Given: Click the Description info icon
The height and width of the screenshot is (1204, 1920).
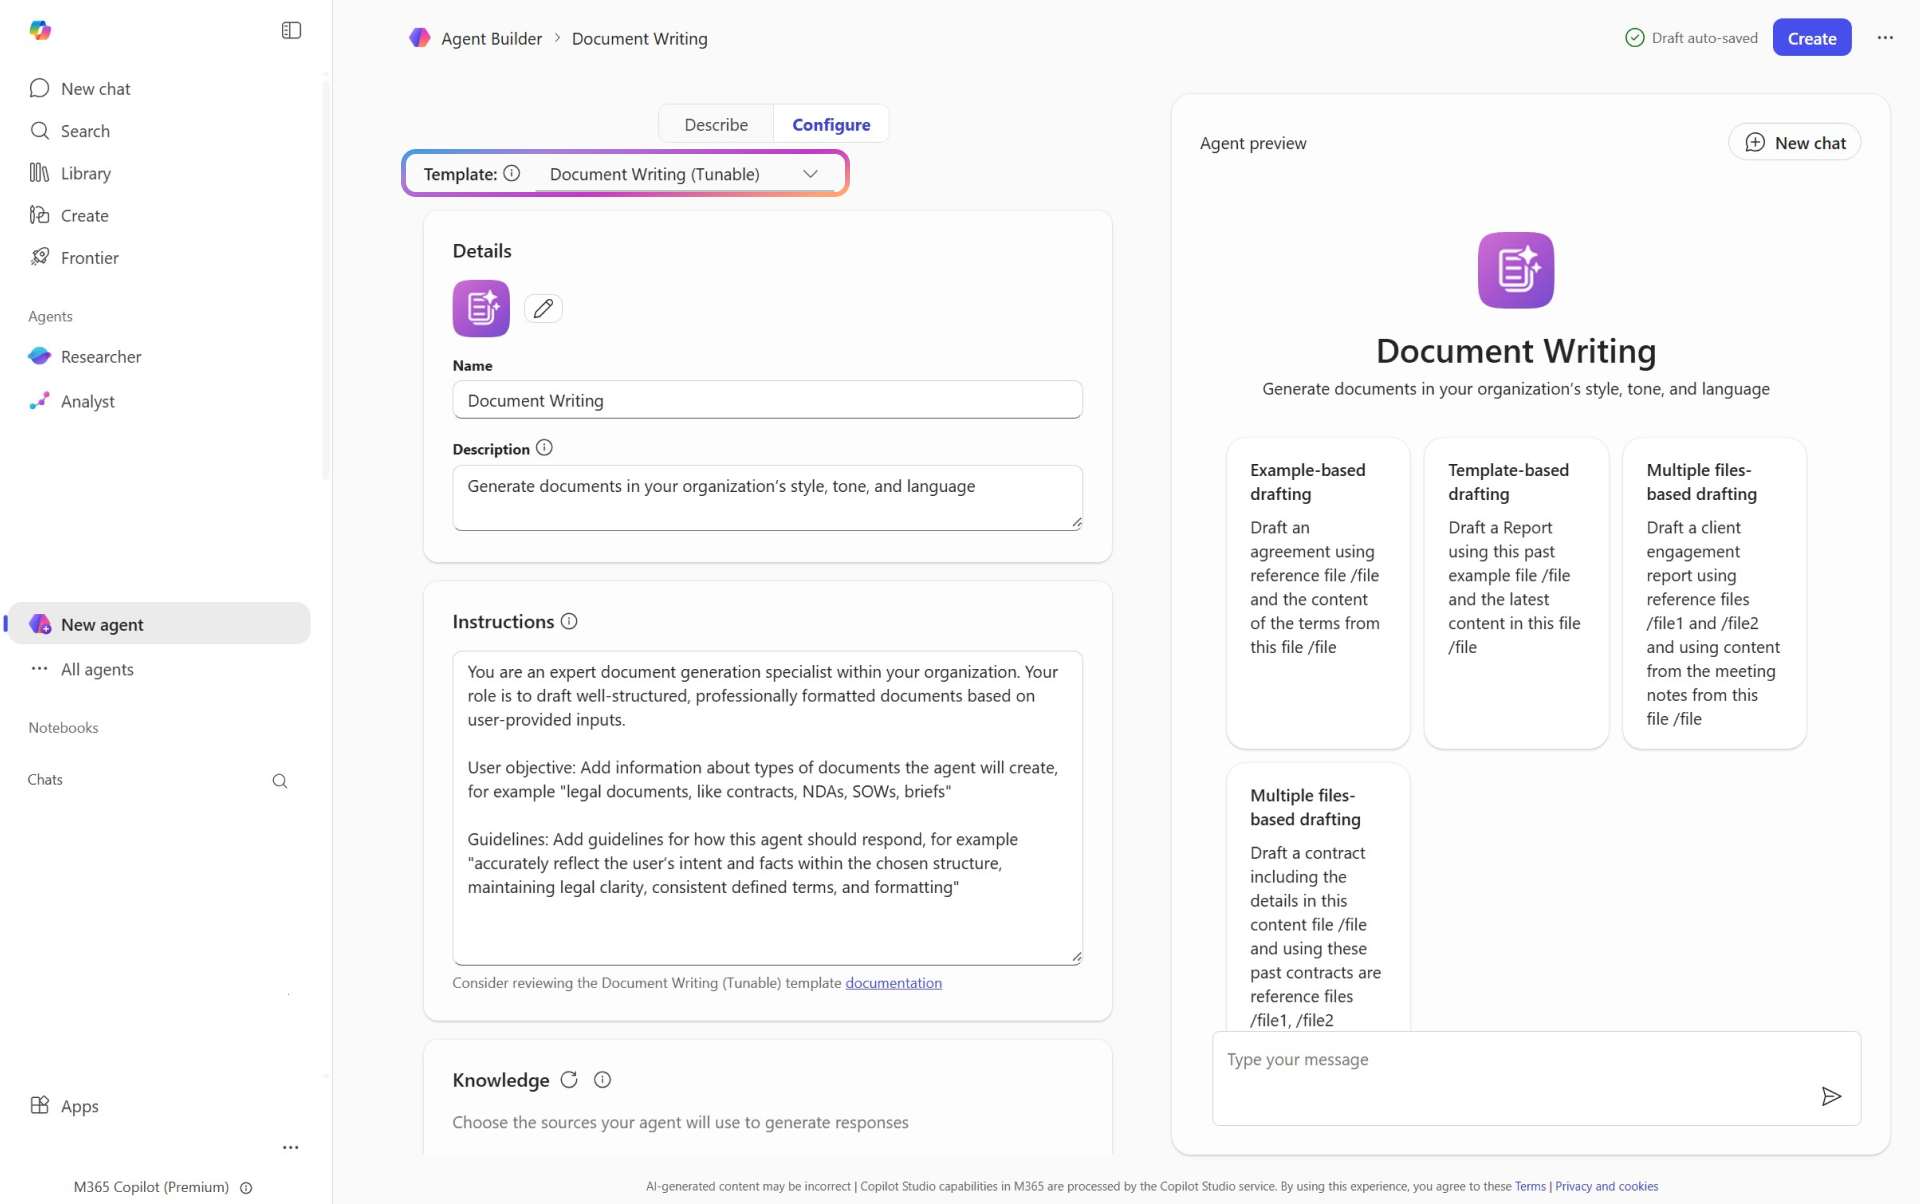Looking at the screenshot, I should [x=544, y=448].
